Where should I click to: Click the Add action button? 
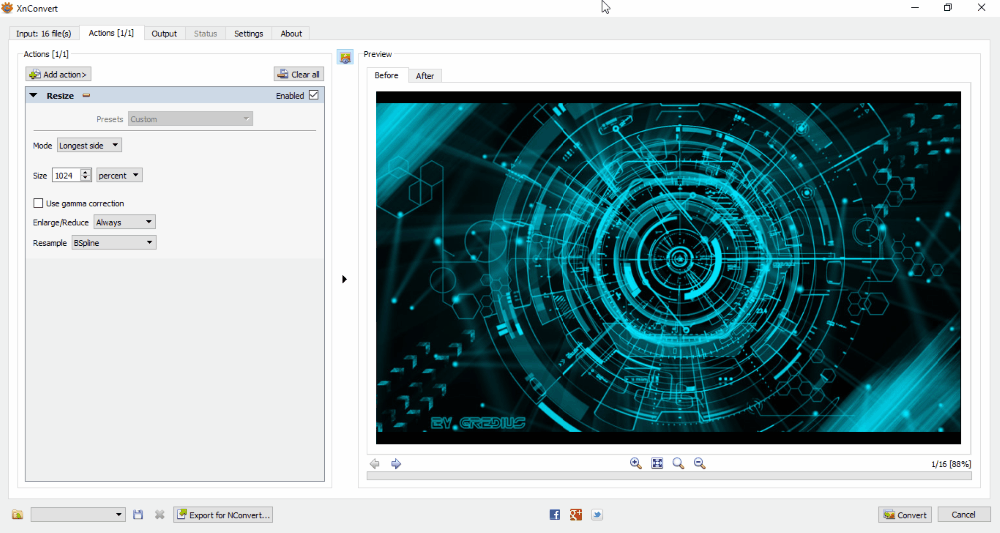pyautogui.click(x=58, y=75)
